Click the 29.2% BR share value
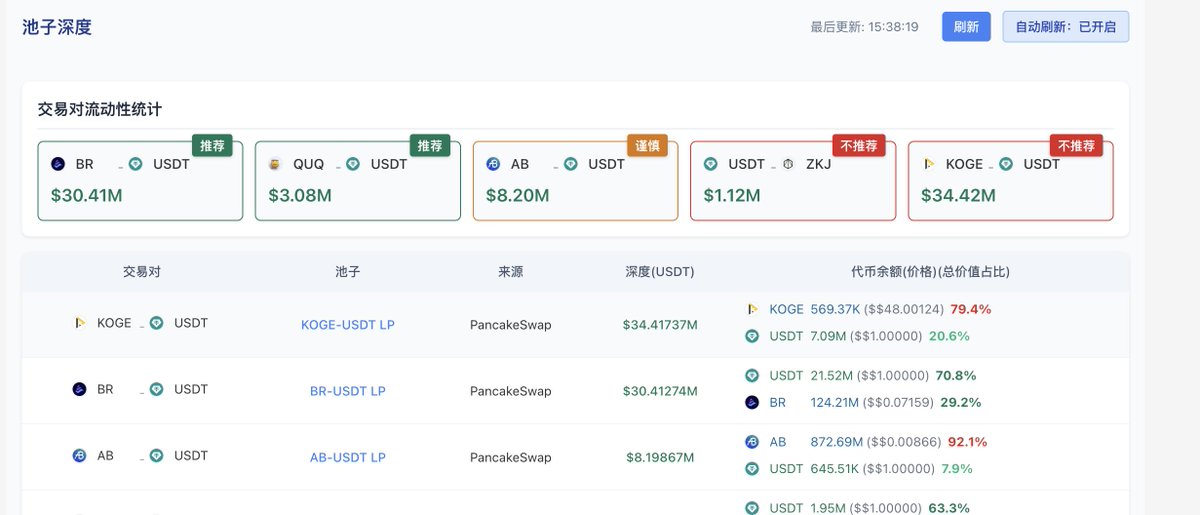The height and width of the screenshot is (515, 1200). [x=961, y=402]
